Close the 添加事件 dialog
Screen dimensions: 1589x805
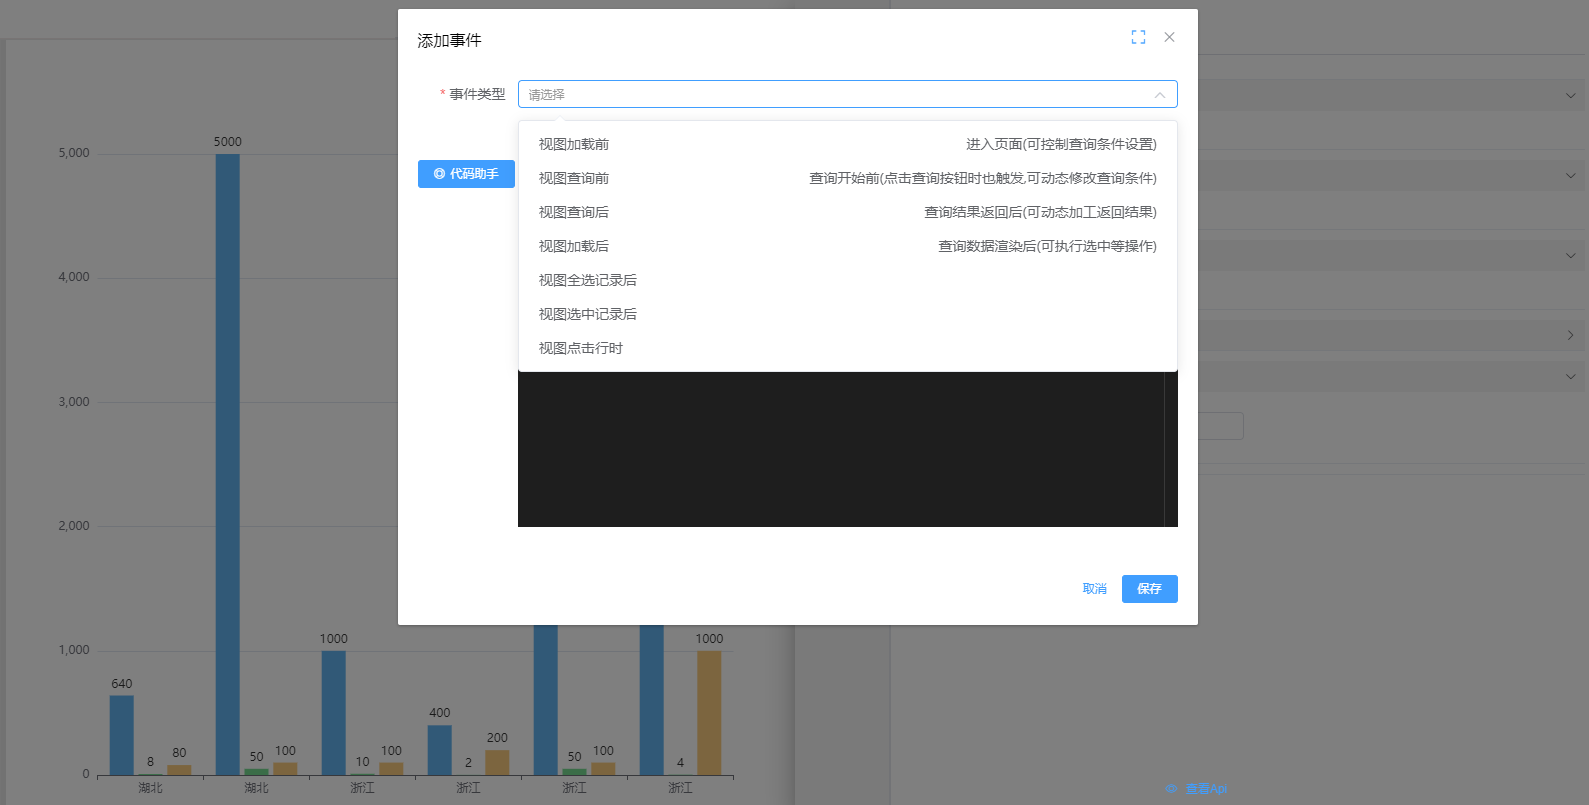(x=1169, y=37)
